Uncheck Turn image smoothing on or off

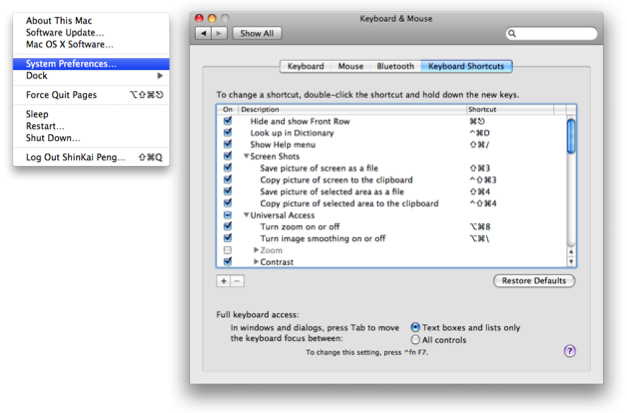228,238
